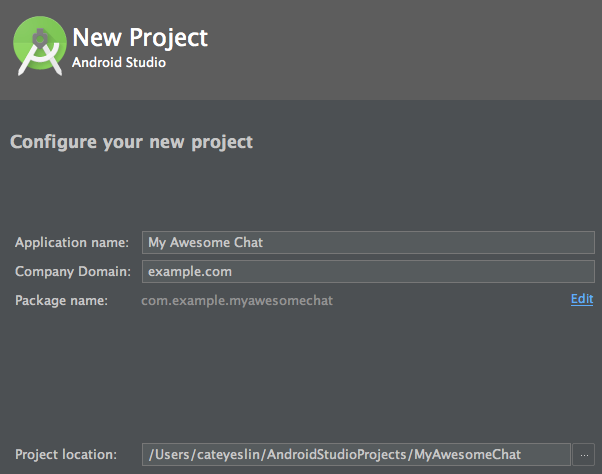
Task: Click 'AndroidStudioProjects' in the location path
Action: coord(336,455)
